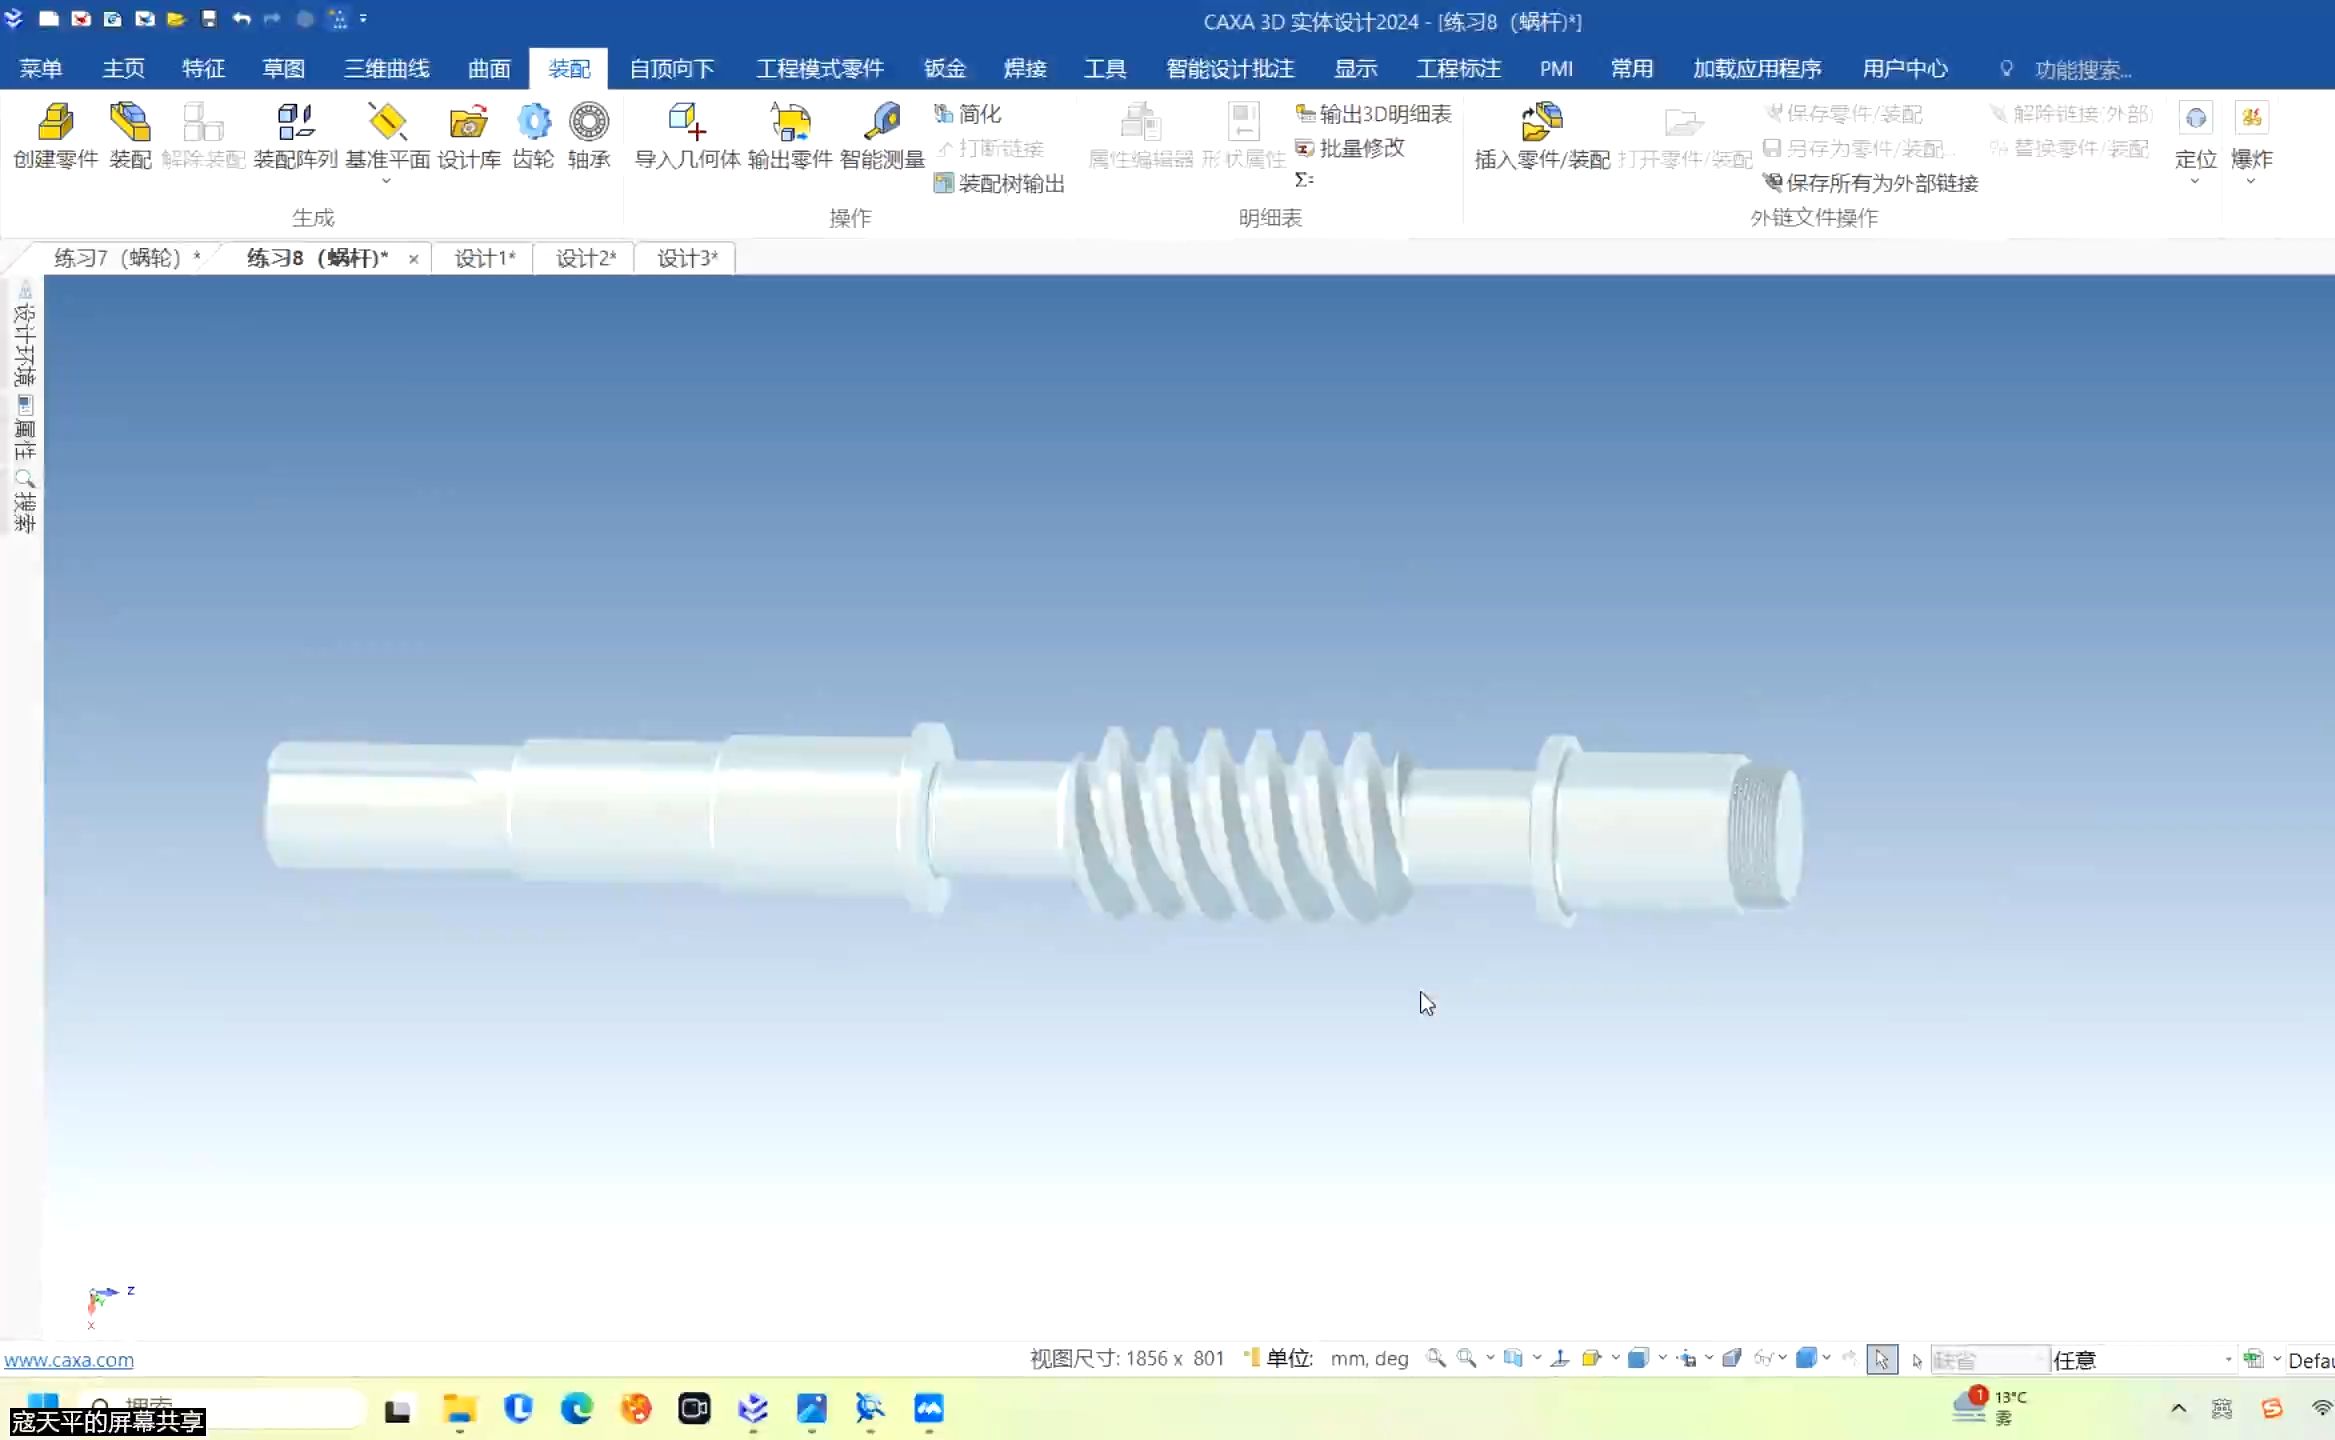Image resolution: width=2335 pixels, height=1440 pixels.
Task: Toggle the arrow selection mode button in status bar
Action: 1881,1359
